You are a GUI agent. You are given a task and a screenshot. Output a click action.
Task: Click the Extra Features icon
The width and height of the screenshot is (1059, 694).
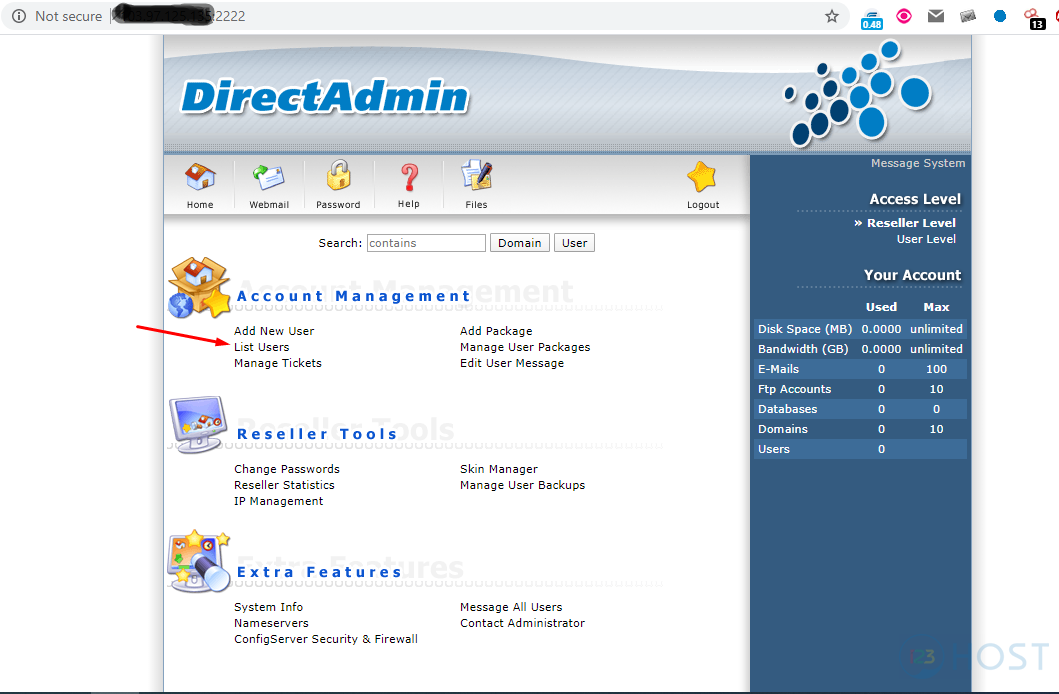(199, 562)
